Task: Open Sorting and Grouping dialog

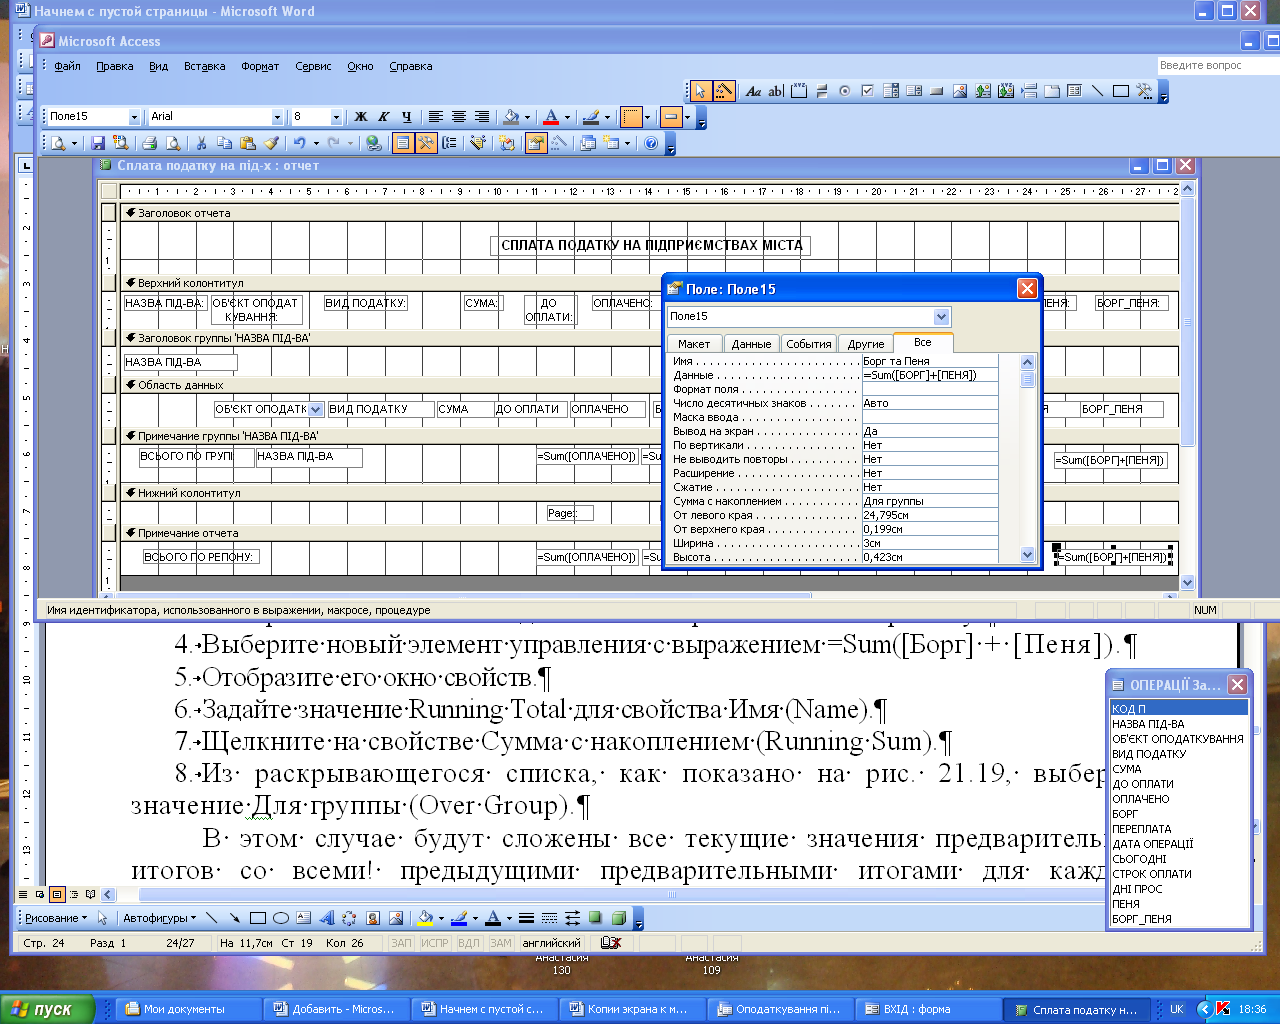Action: pyautogui.click(x=450, y=143)
